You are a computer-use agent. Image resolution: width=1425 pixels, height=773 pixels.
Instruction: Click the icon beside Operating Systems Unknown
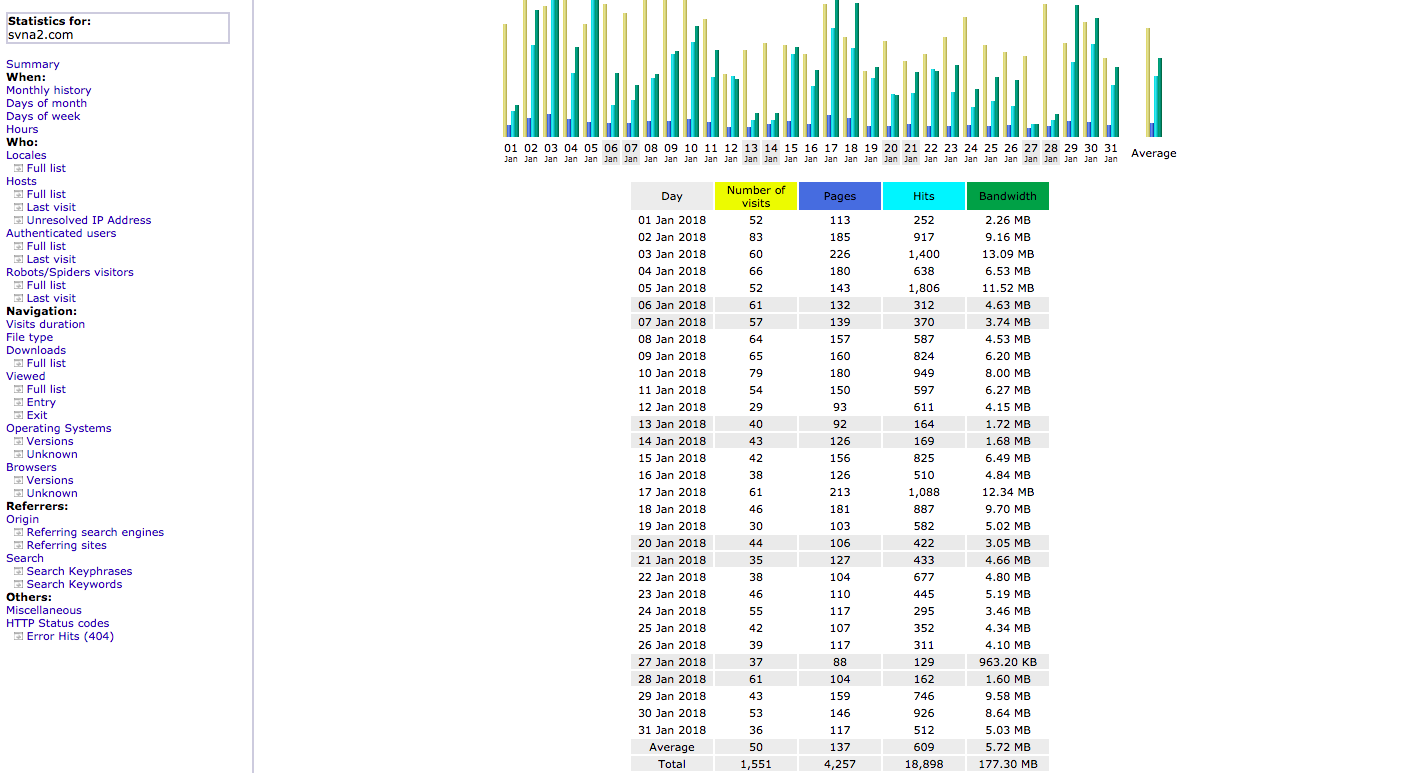(x=18, y=454)
